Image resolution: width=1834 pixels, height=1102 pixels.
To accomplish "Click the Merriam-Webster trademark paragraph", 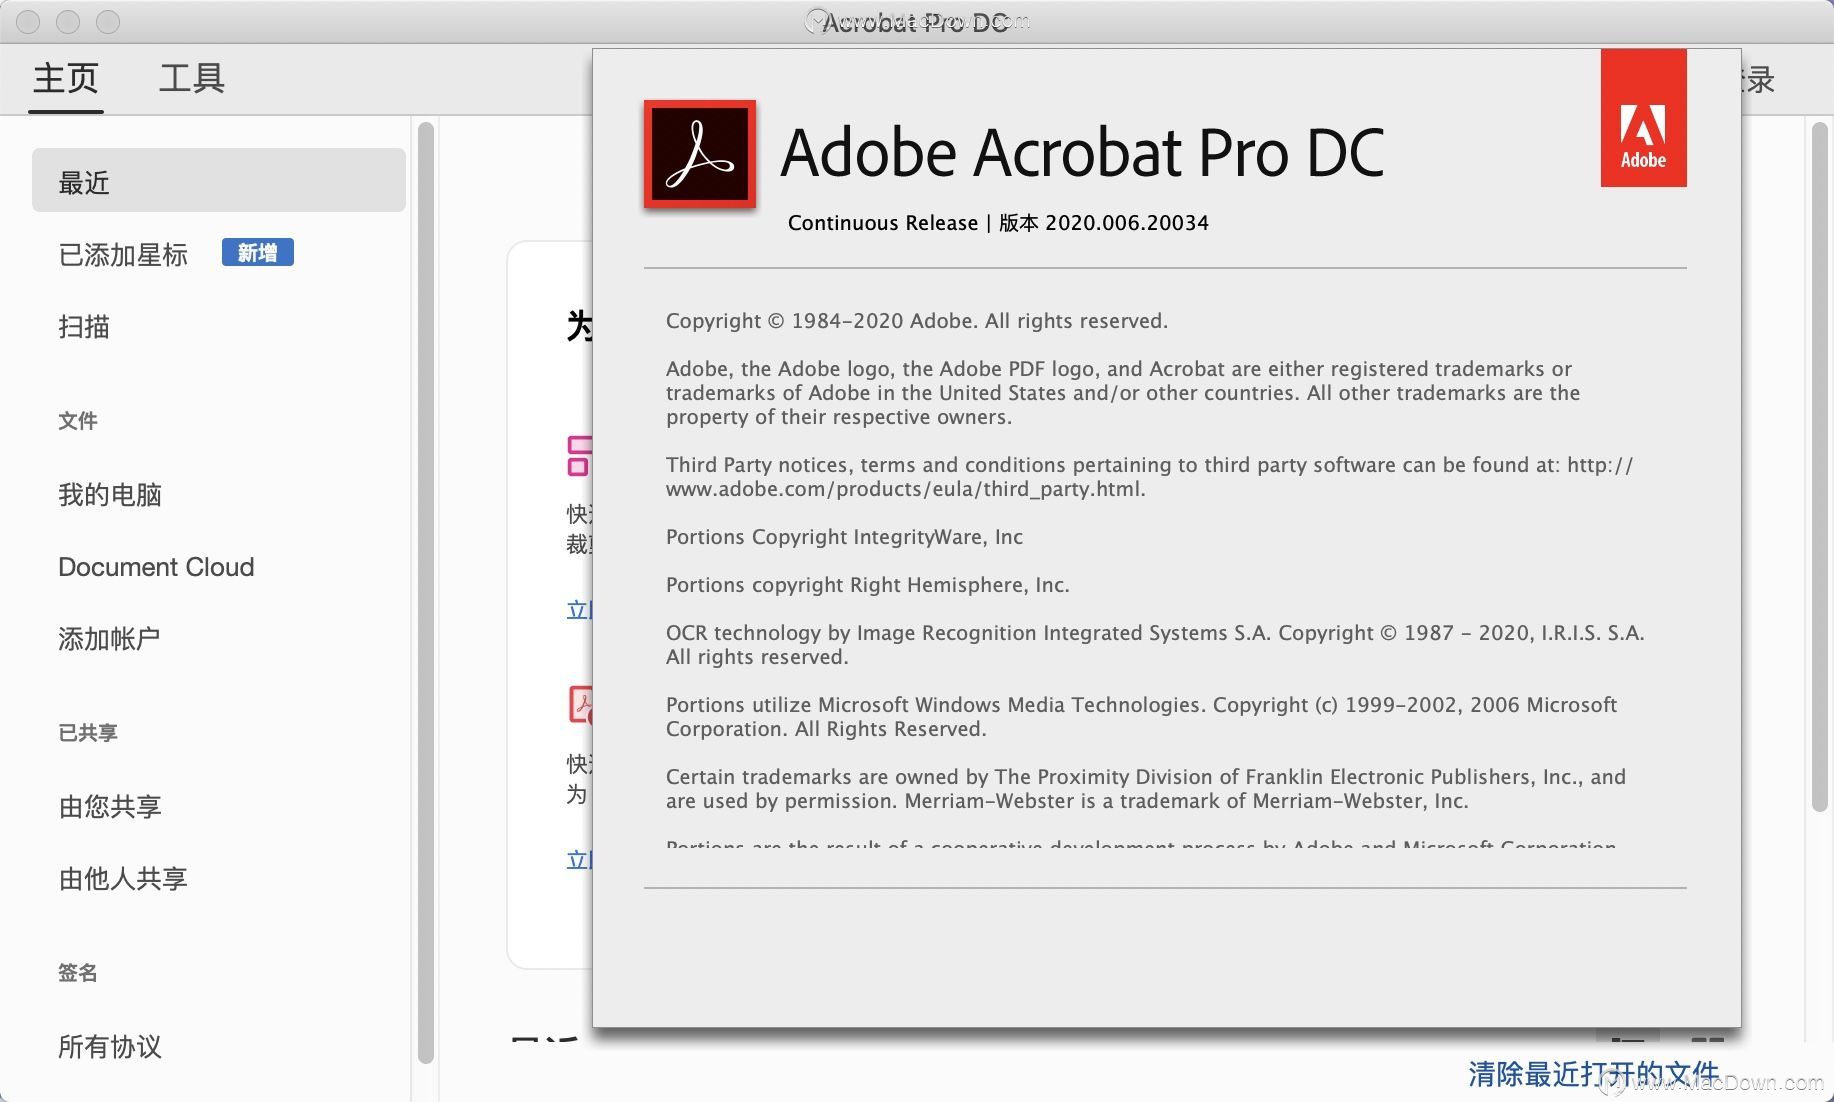I will (1146, 789).
